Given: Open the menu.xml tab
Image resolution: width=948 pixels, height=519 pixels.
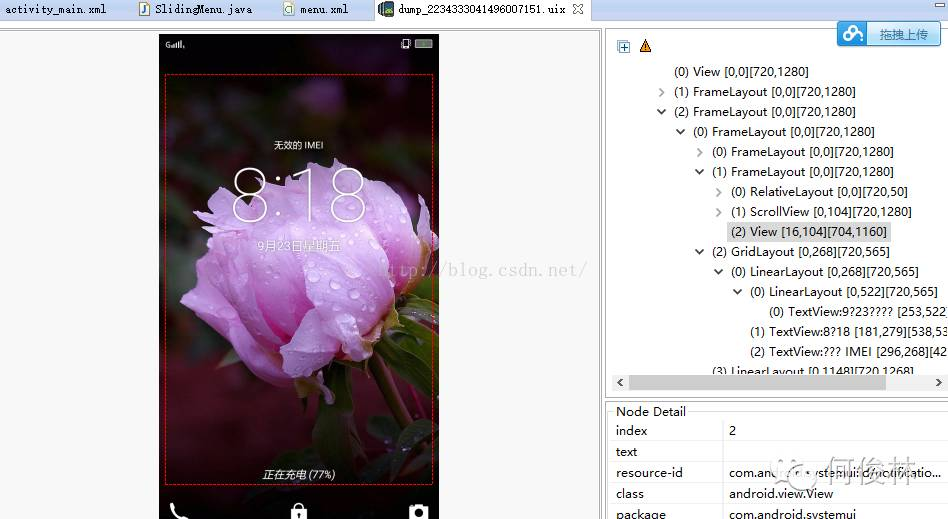Looking at the screenshot, I should pyautogui.click(x=317, y=9).
